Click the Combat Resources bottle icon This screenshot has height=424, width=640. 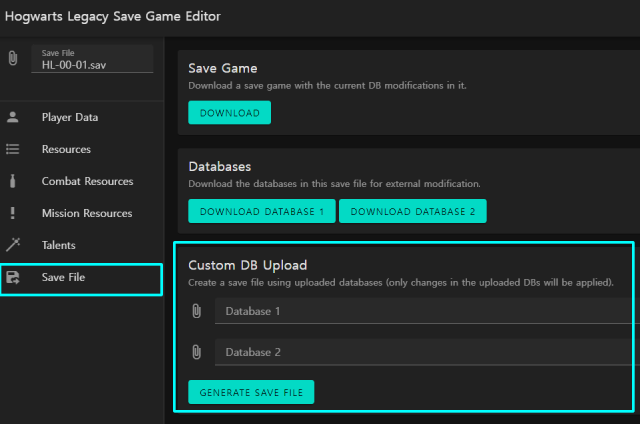click(x=13, y=181)
